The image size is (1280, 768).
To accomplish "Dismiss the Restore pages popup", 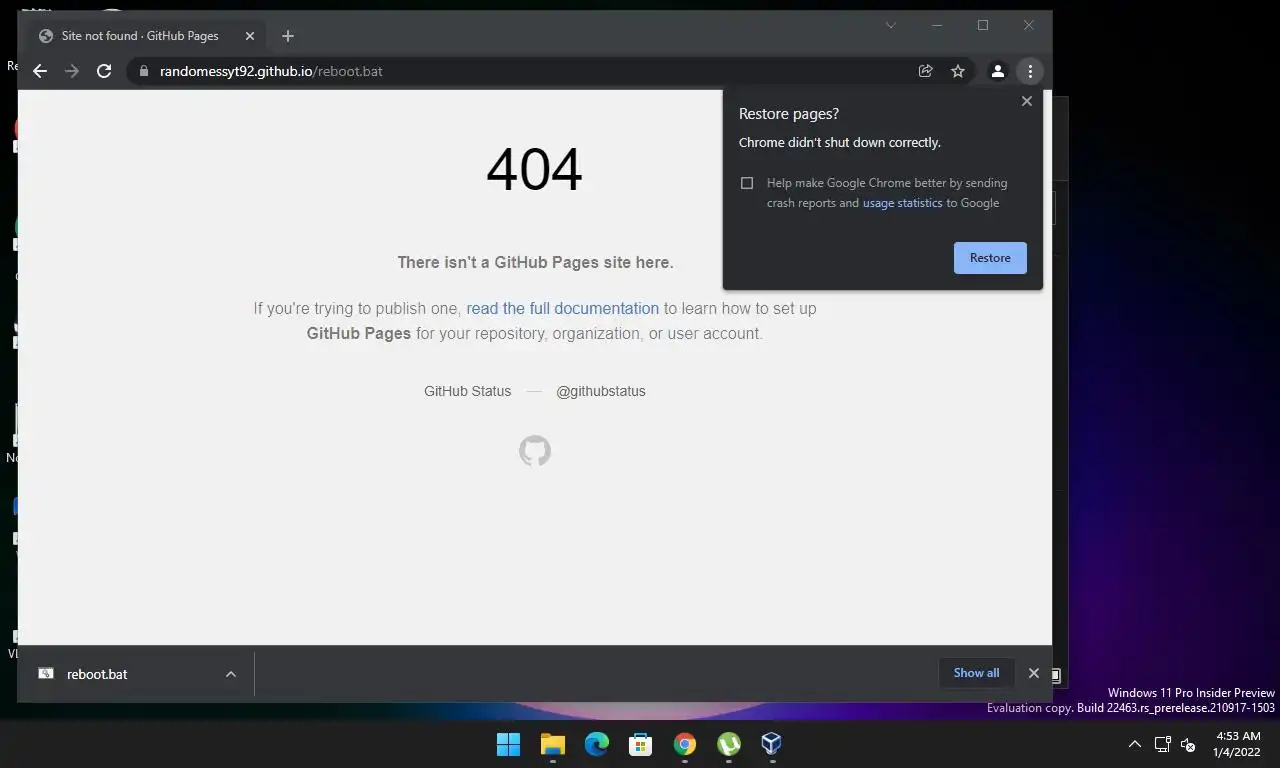I will point(1027,101).
